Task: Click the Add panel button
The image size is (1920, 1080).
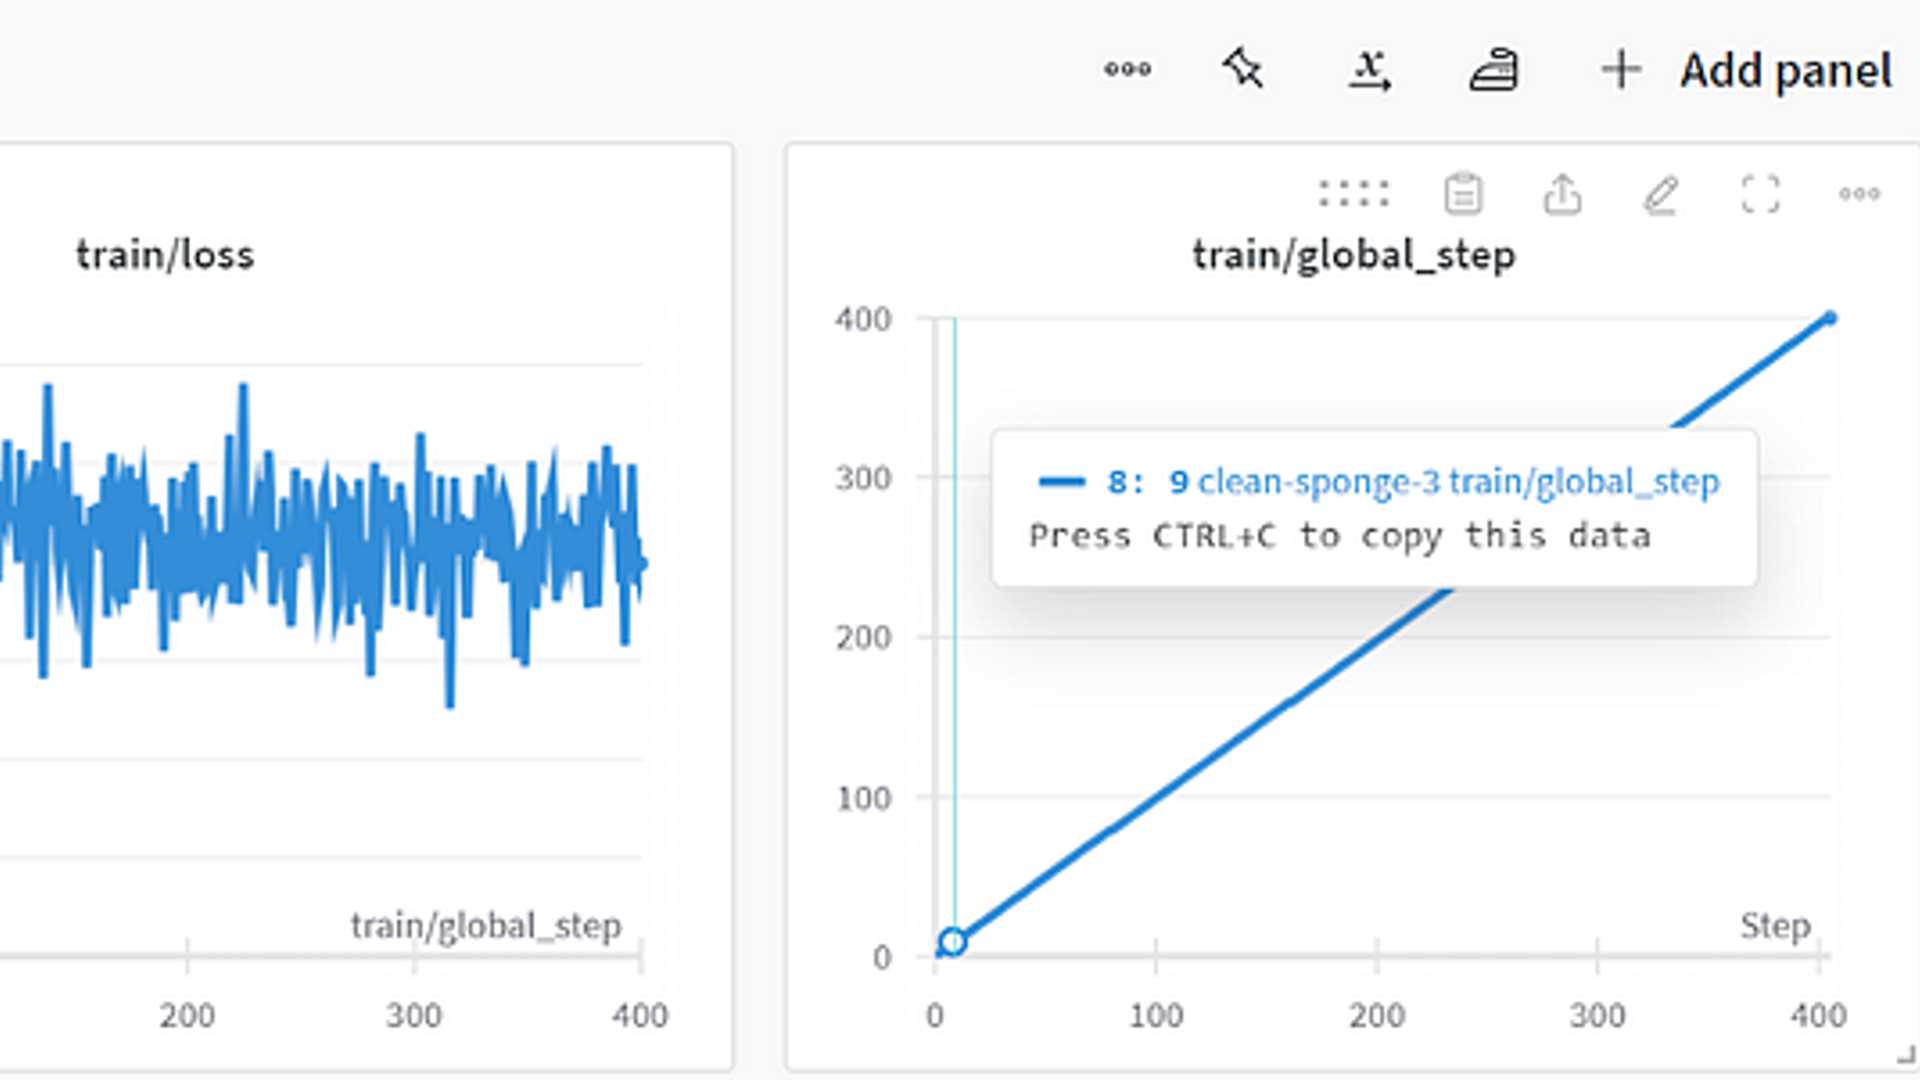Action: tap(1746, 70)
